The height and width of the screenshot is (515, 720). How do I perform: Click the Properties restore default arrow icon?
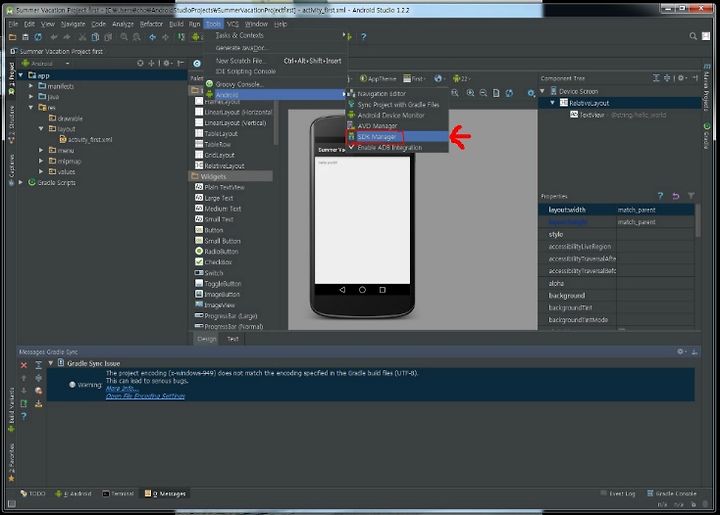[675, 196]
